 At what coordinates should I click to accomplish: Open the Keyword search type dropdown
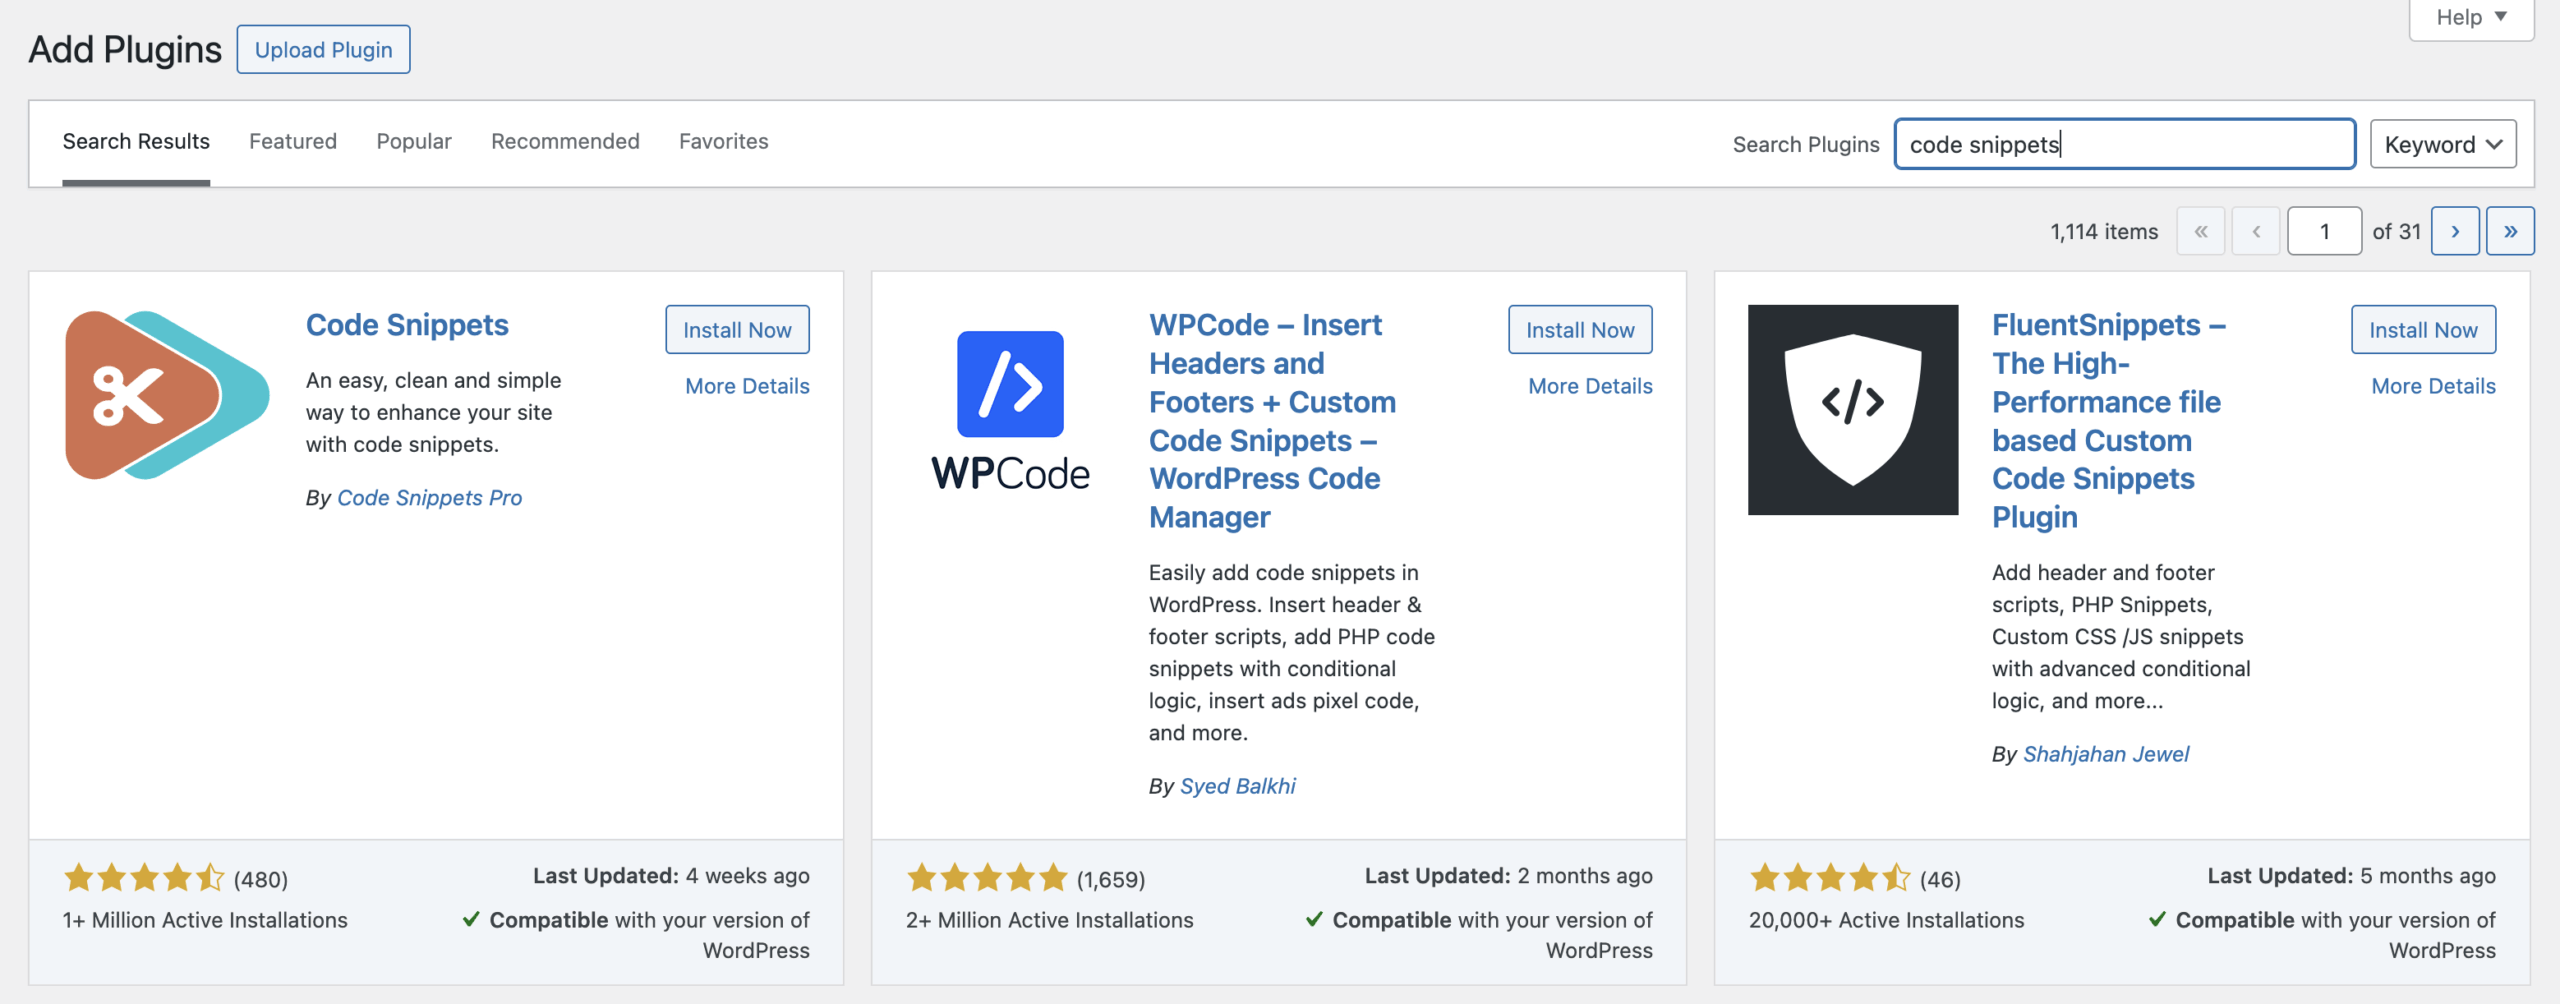click(2442, 145)
